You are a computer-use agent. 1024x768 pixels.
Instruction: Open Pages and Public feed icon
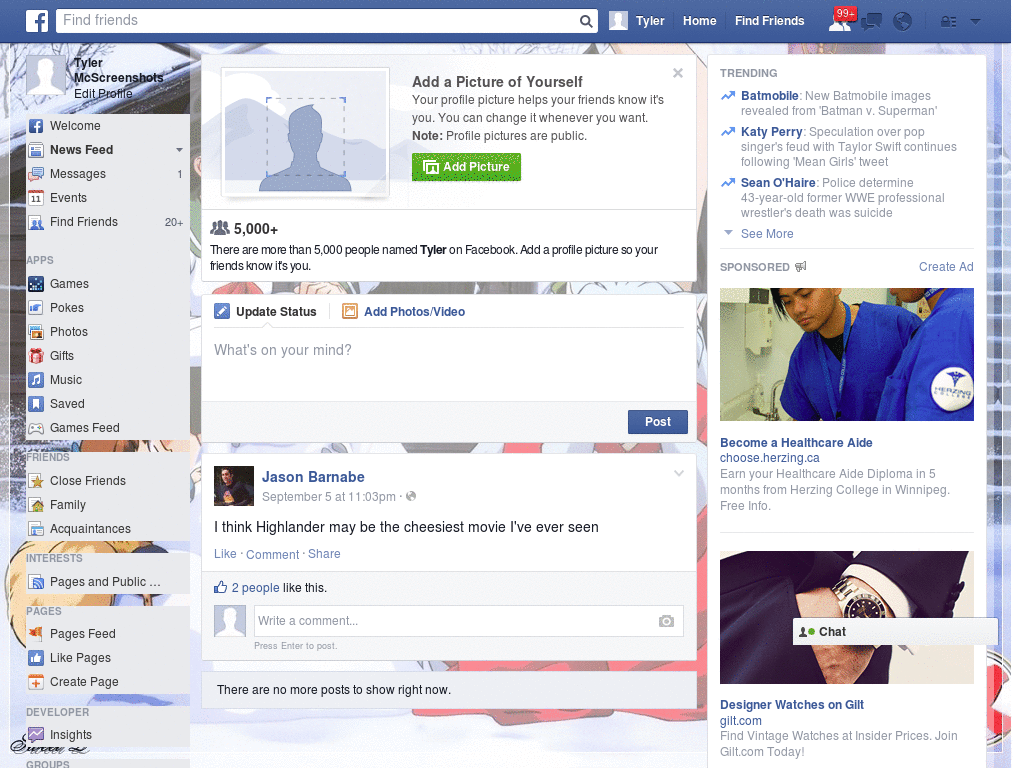click(37, 582)
